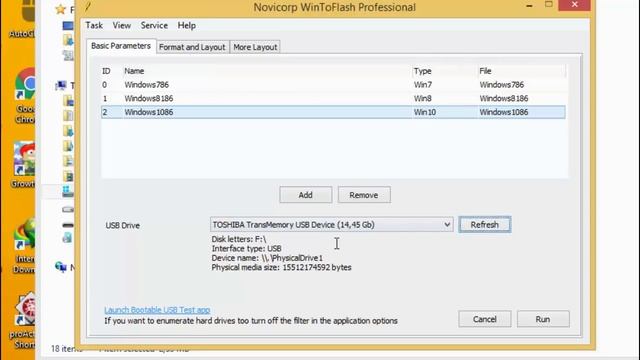Screen dimensions: 640x360
Task: Select the Windows786 row in the list
Action: click(x=333, y=85)
